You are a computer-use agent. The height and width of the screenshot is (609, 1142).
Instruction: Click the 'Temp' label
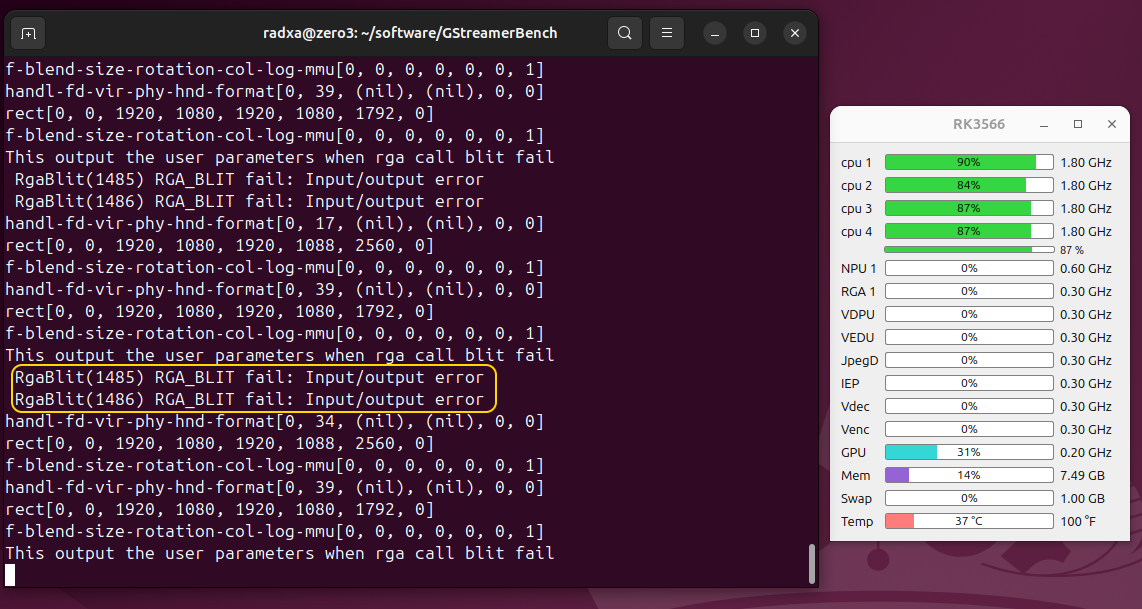point(856,522)
